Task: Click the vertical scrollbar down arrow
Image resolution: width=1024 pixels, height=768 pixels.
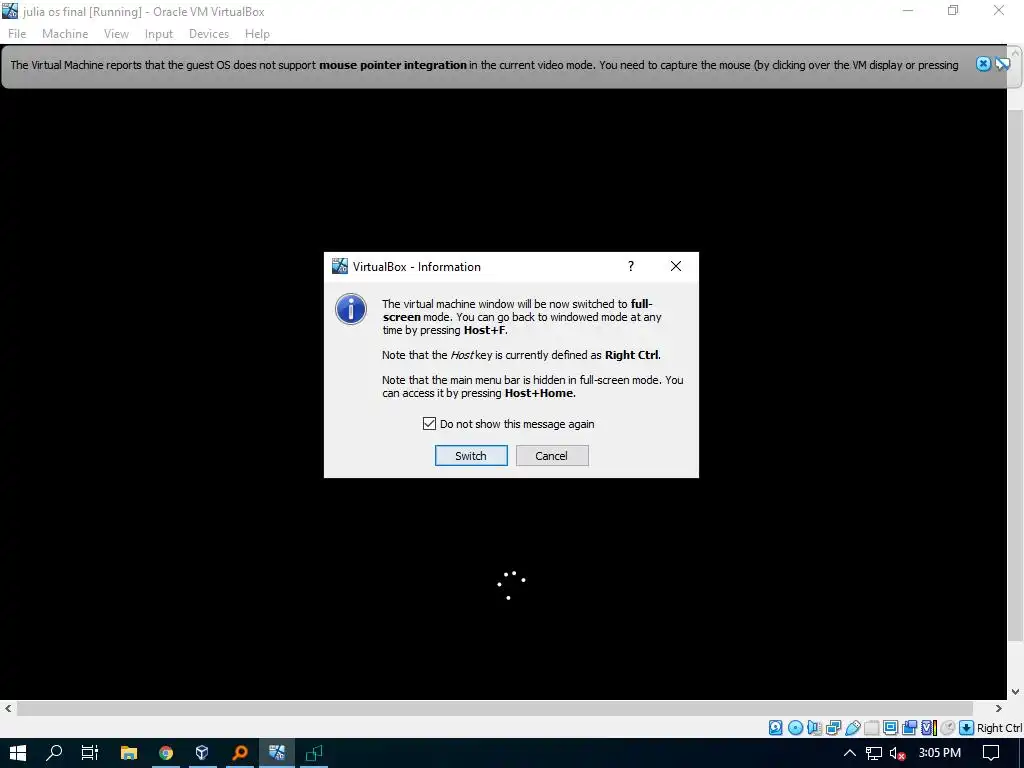Action: pyautogui.click(x=1016, y=692)
